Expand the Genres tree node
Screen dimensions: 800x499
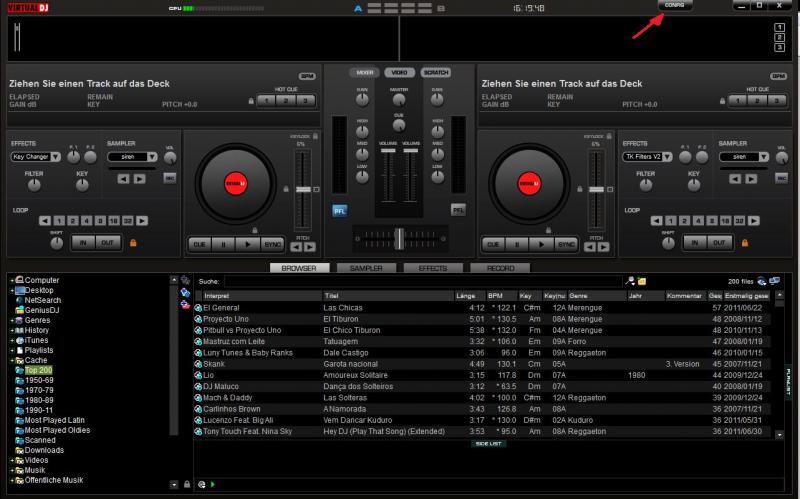point(12,320)
